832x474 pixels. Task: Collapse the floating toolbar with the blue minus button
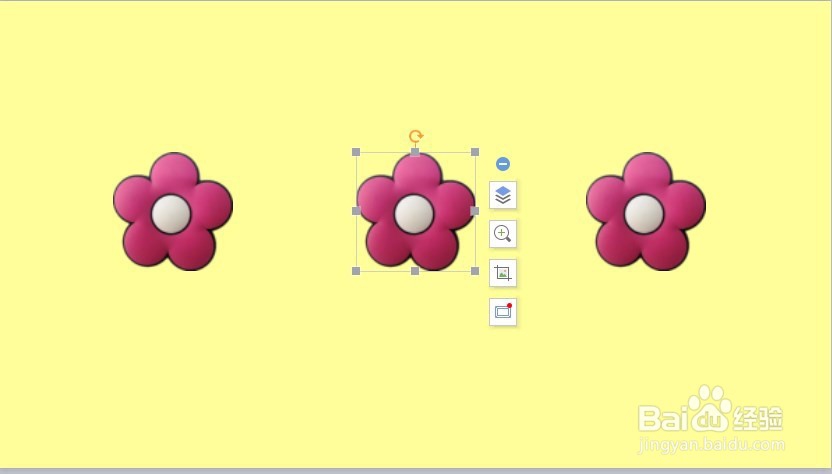[503, 164]
